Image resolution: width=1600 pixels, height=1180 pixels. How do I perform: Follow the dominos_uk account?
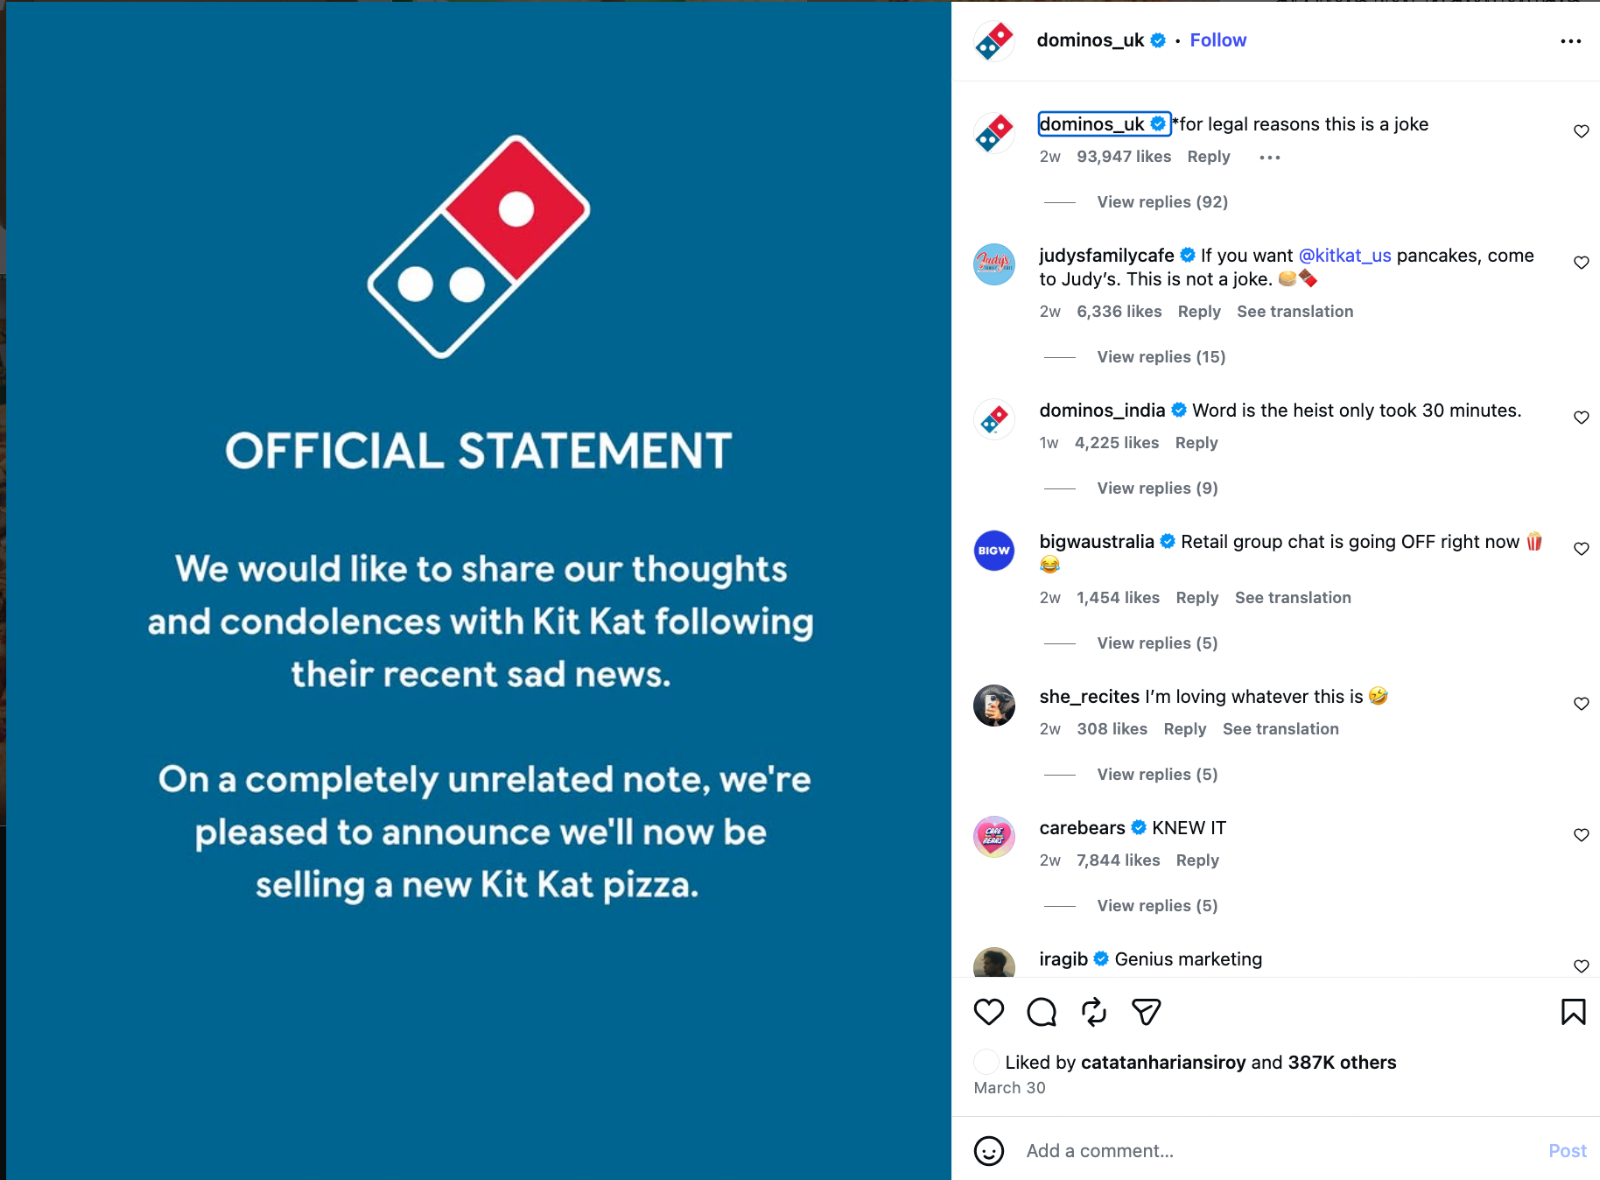click(x=1218, y=40)
